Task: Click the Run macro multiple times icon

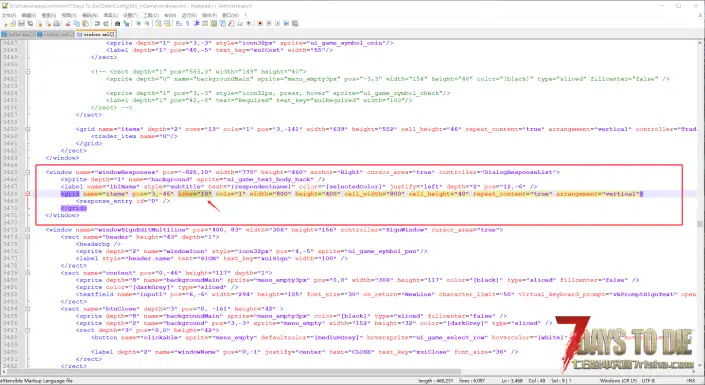Action: tap(286, 23)
